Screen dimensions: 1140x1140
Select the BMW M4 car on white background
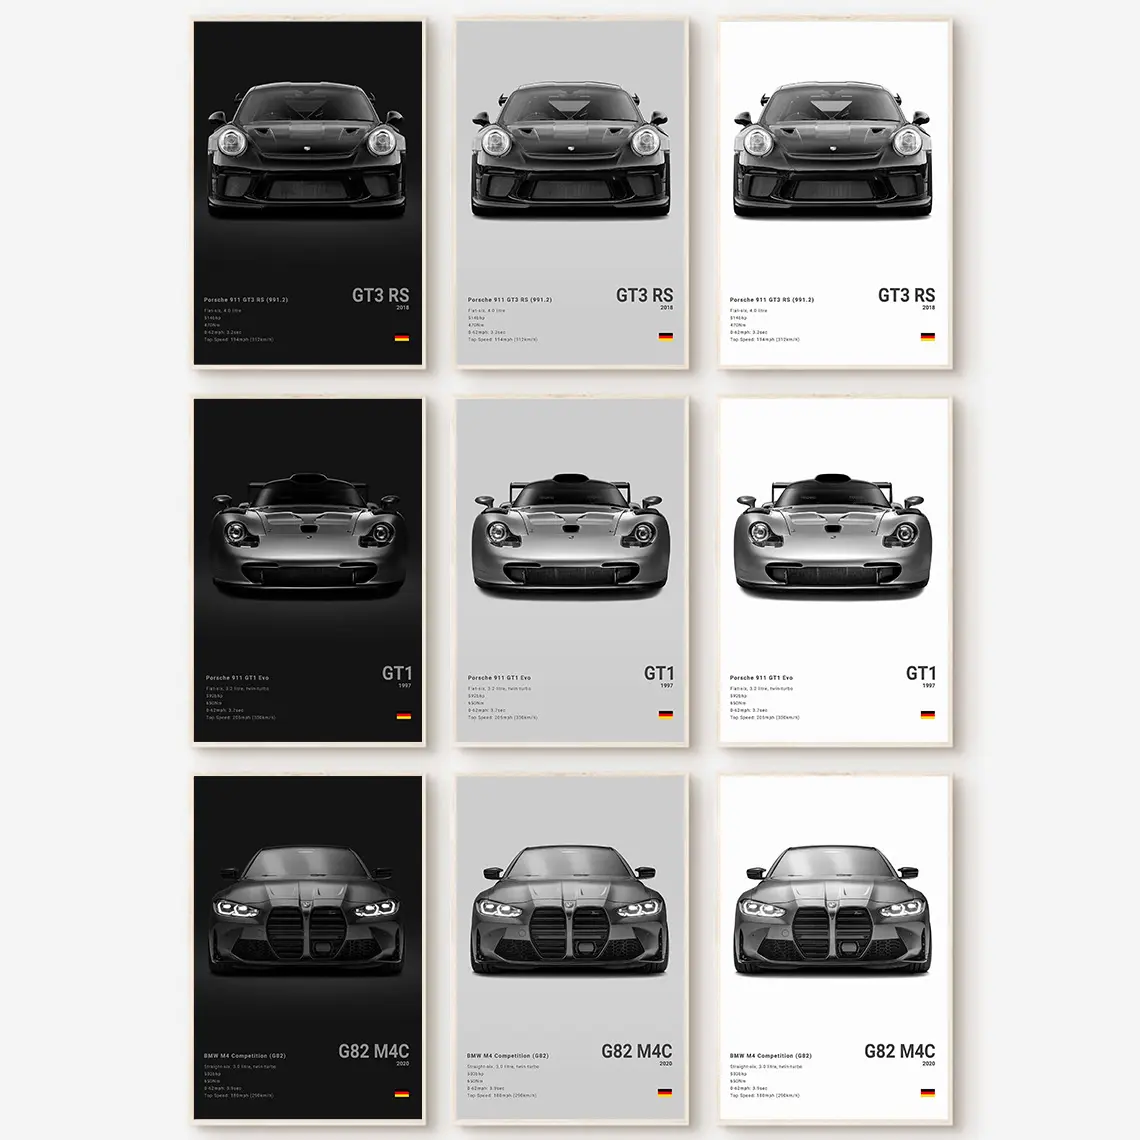[x=832, y=910]
